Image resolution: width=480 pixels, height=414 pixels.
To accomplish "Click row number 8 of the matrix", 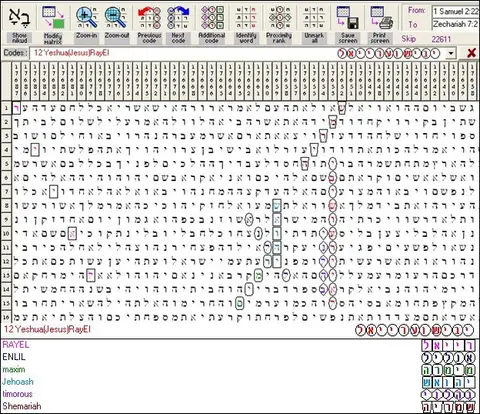I will 6,205.
